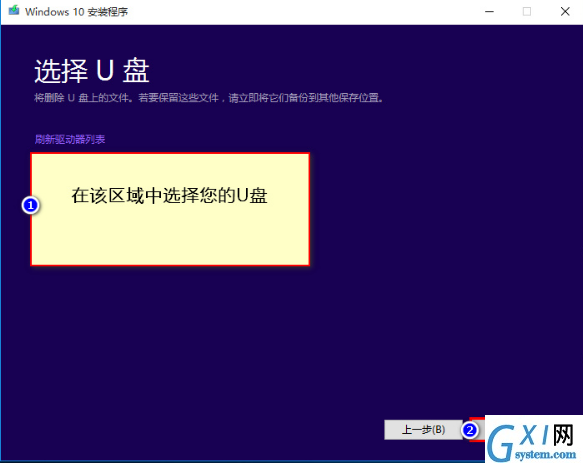The height and width of the screenshot is (463, 583).
Task: Minimize the Windows 10 安装程序 window
Action: (x=489, y=12)
